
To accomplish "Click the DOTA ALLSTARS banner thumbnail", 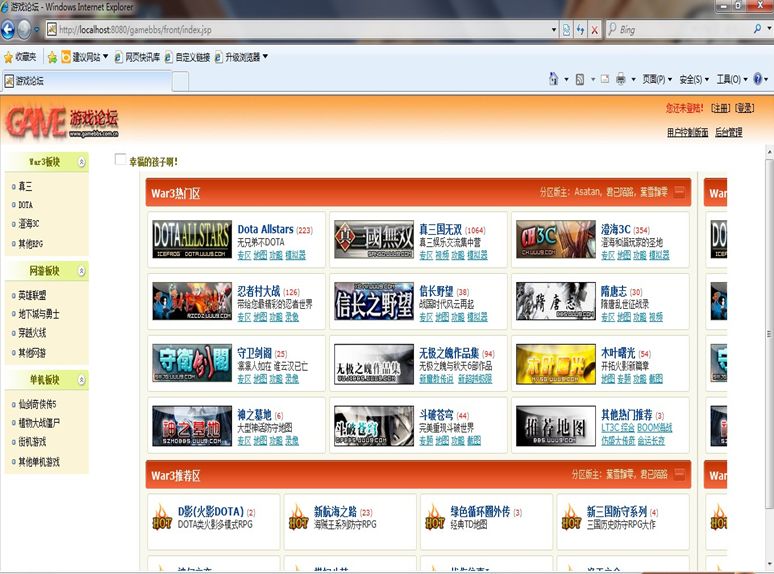I will [x=192, y=239].
